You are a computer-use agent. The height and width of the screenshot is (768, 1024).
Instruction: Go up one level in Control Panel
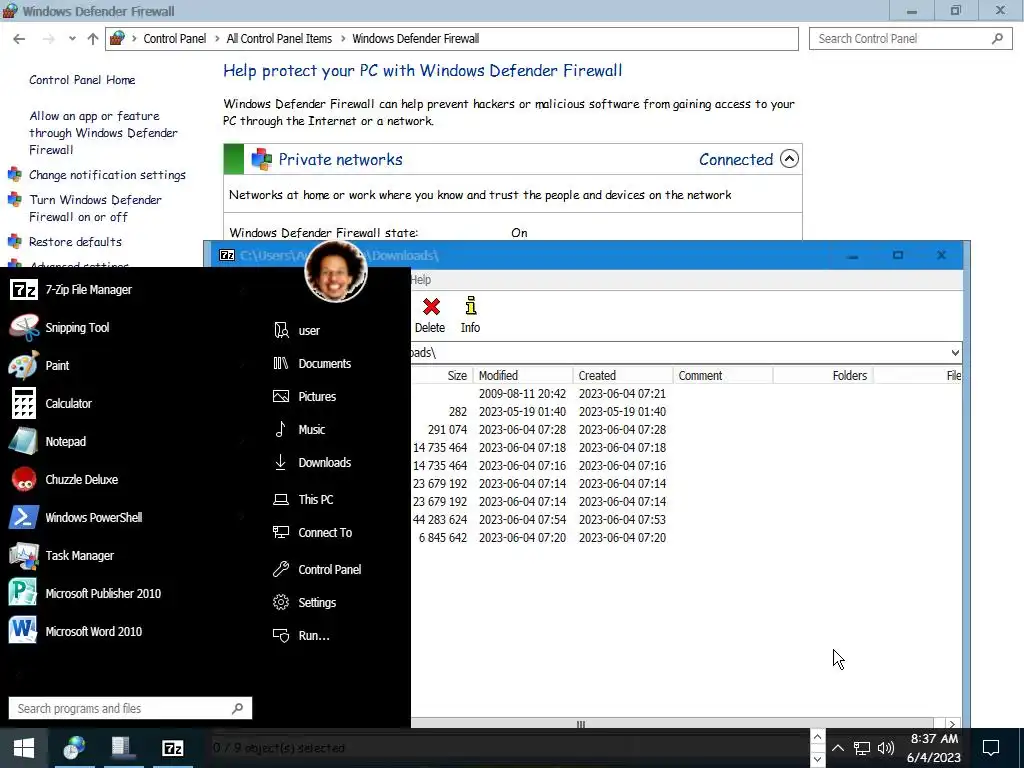click(x=93, y=39)
